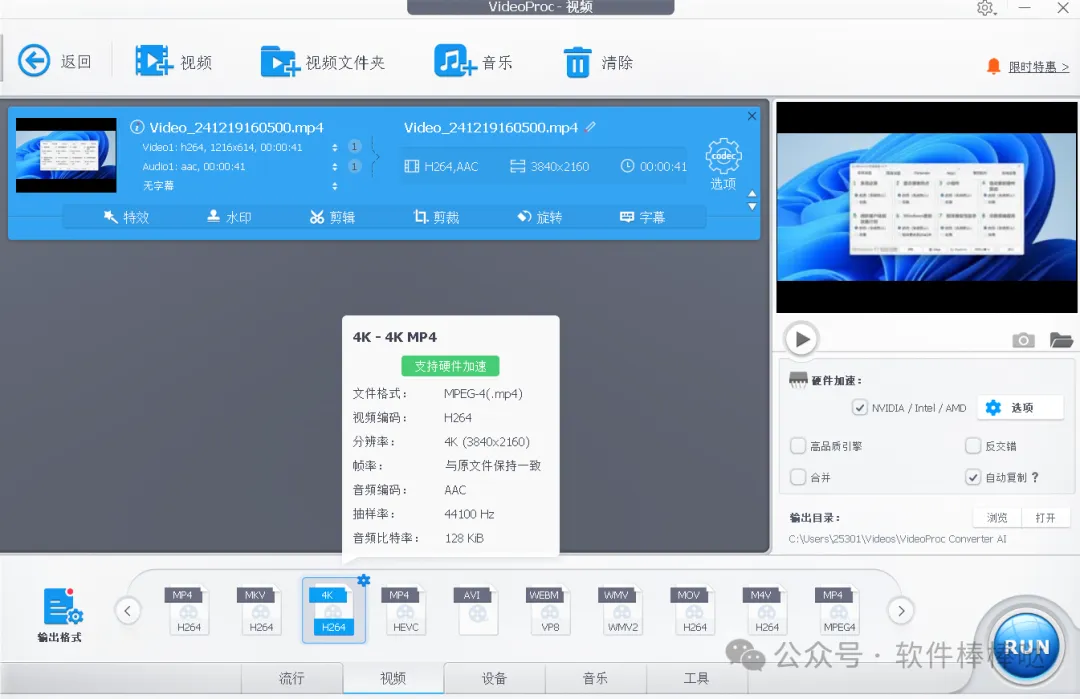The height and width of the screenshot is (699, 1080).
Task: Open the 字幕 subtitle tool
Action: 642,217
